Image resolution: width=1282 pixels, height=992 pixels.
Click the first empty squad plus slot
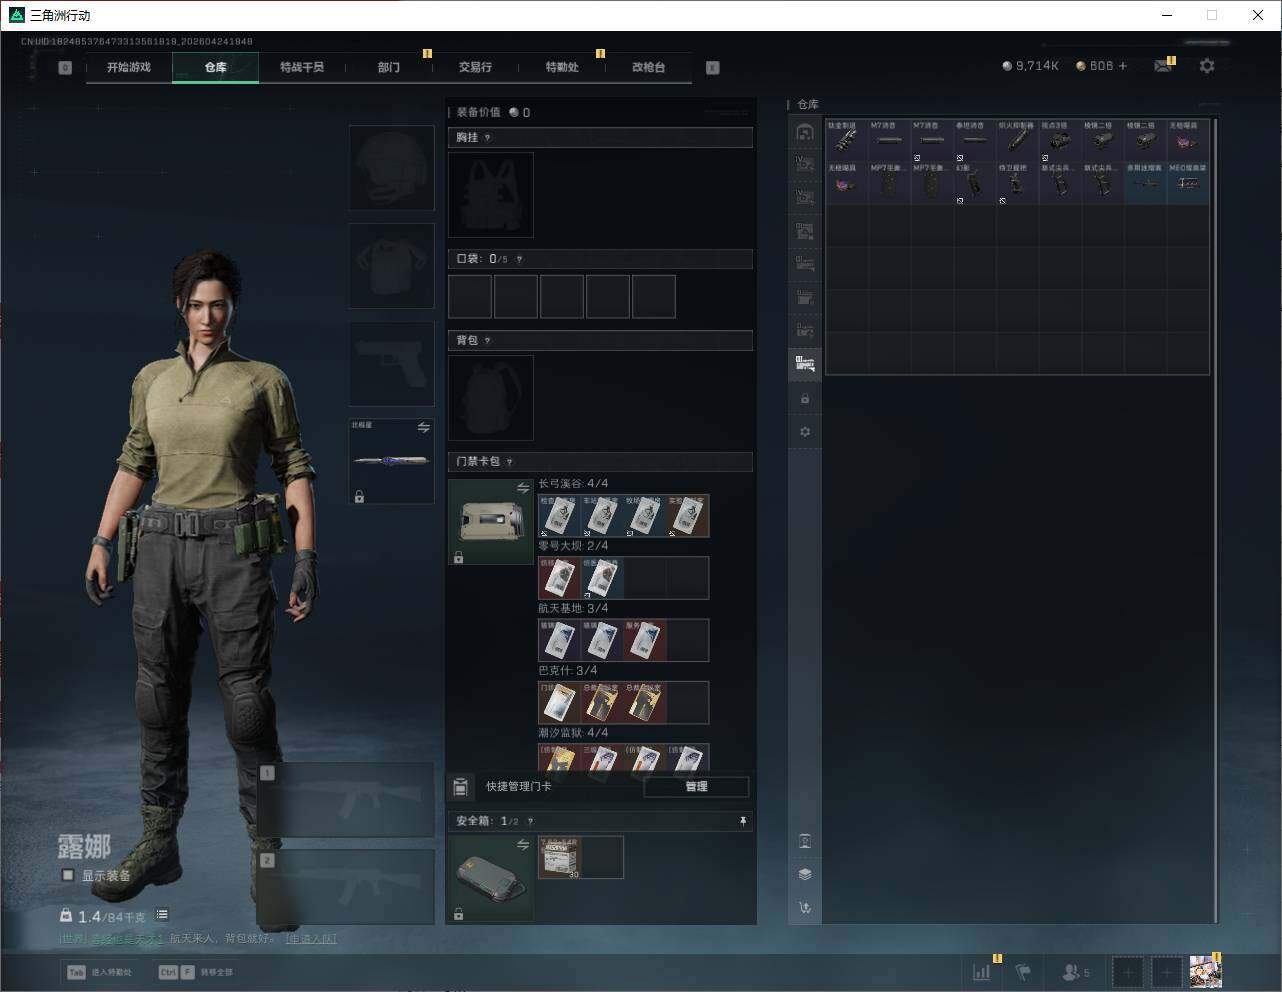click(1127, 972)
